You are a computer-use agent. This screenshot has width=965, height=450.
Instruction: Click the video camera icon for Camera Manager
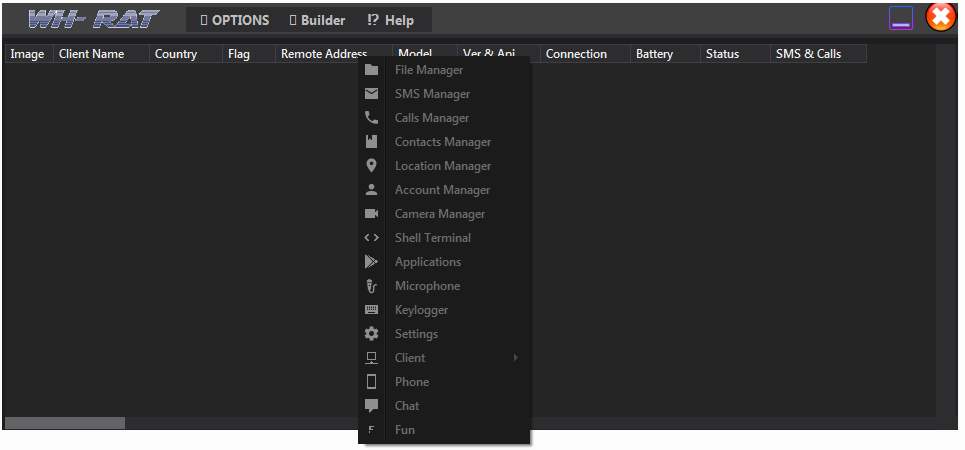371,214
